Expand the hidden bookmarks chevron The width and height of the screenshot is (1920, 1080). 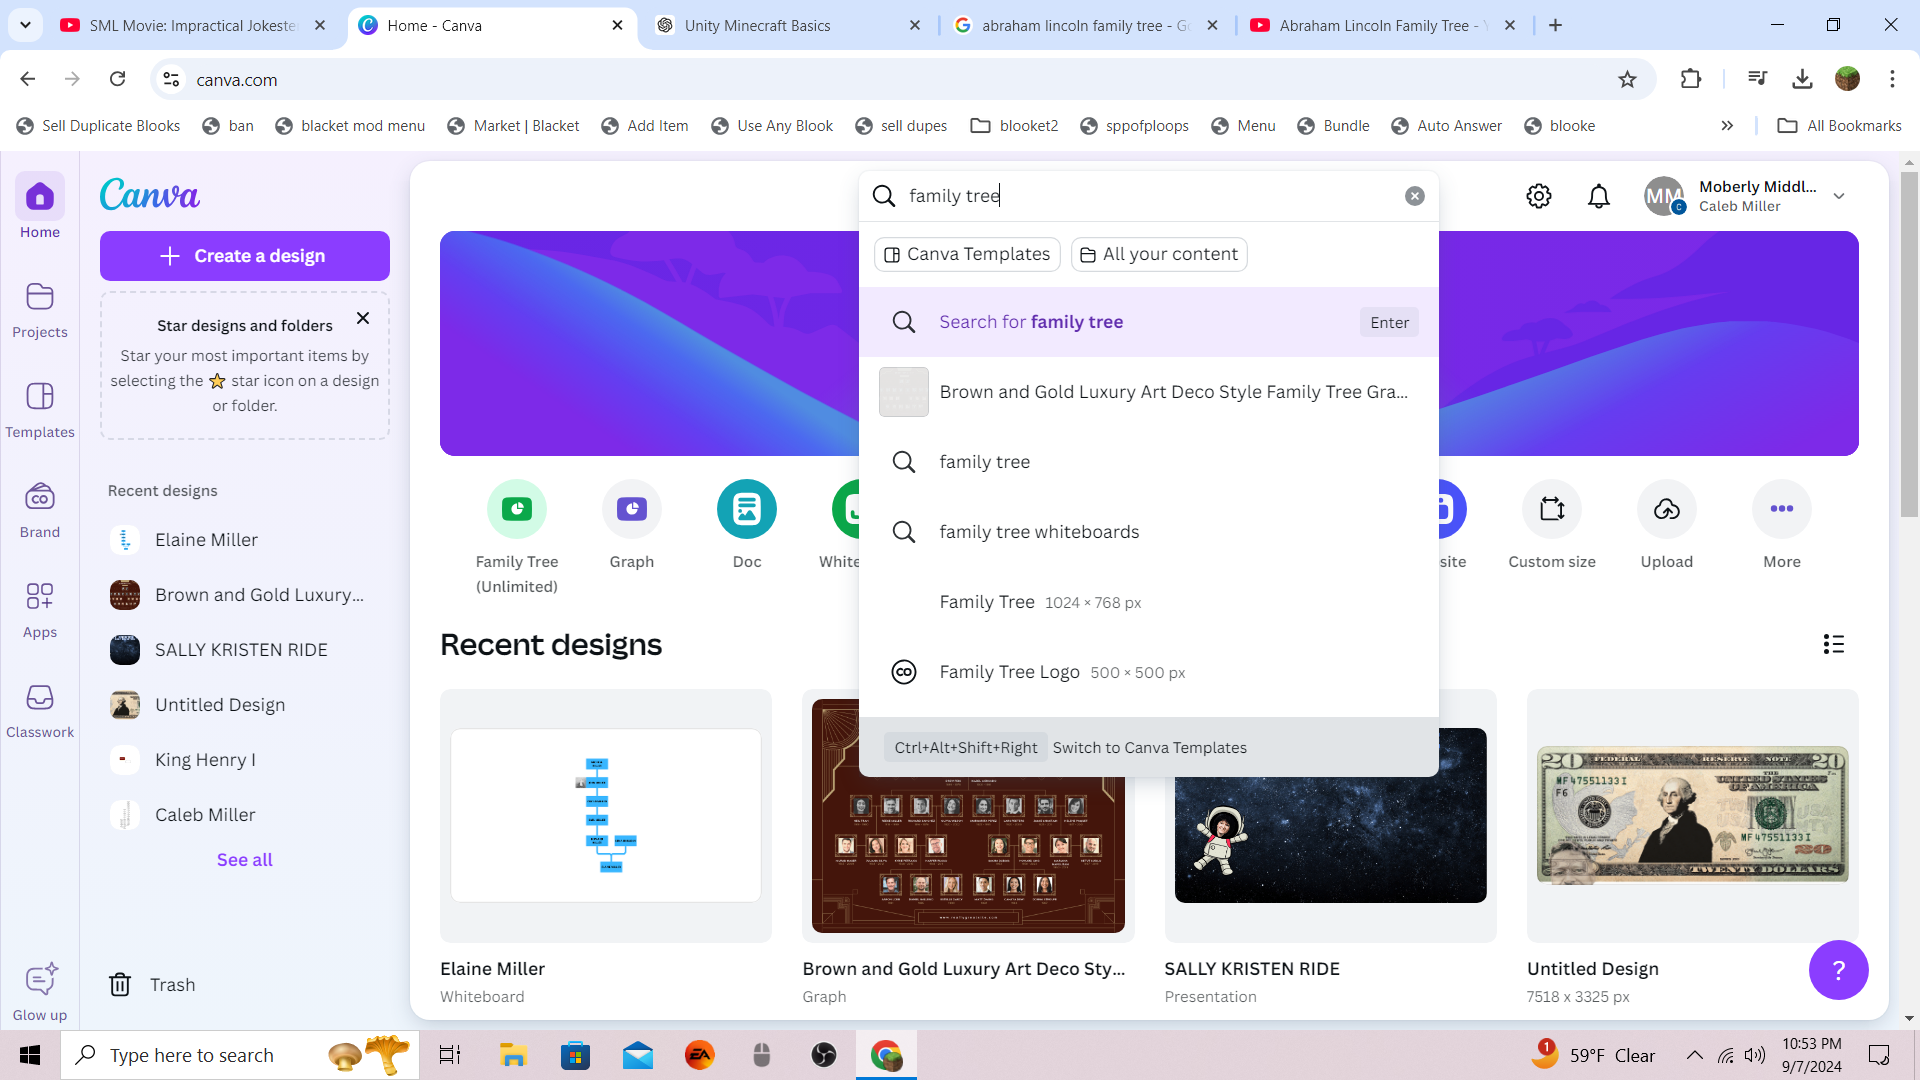pyautogui.click(x=1727, y=126)
